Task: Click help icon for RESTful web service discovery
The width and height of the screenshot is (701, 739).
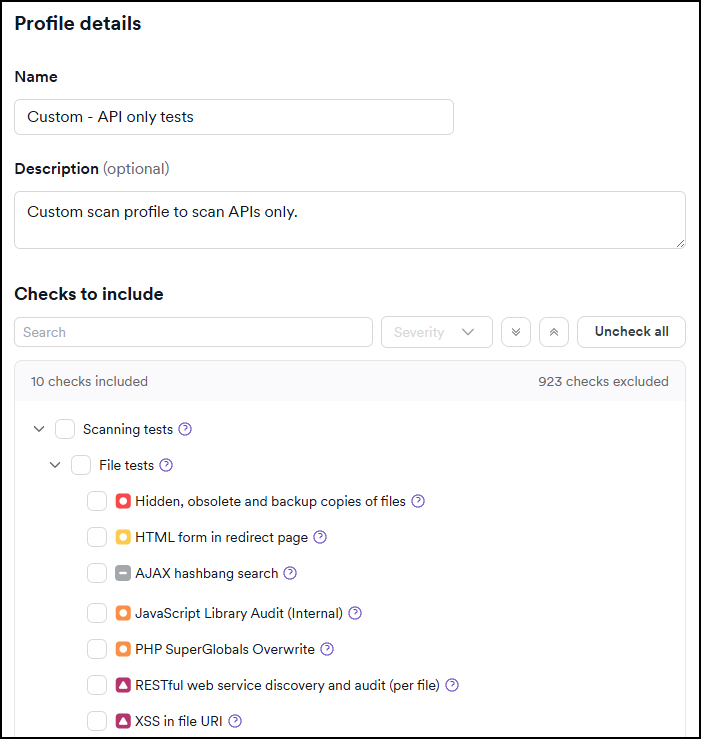Action: (x=452, y=685)
